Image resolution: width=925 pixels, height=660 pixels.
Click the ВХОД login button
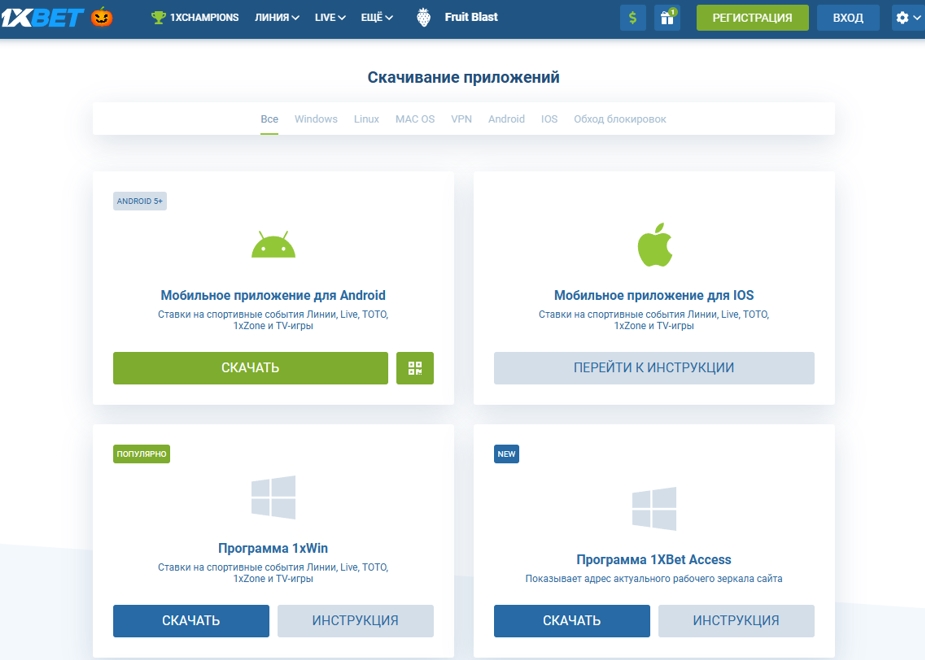pyautogui.click(x=848, y=18)
